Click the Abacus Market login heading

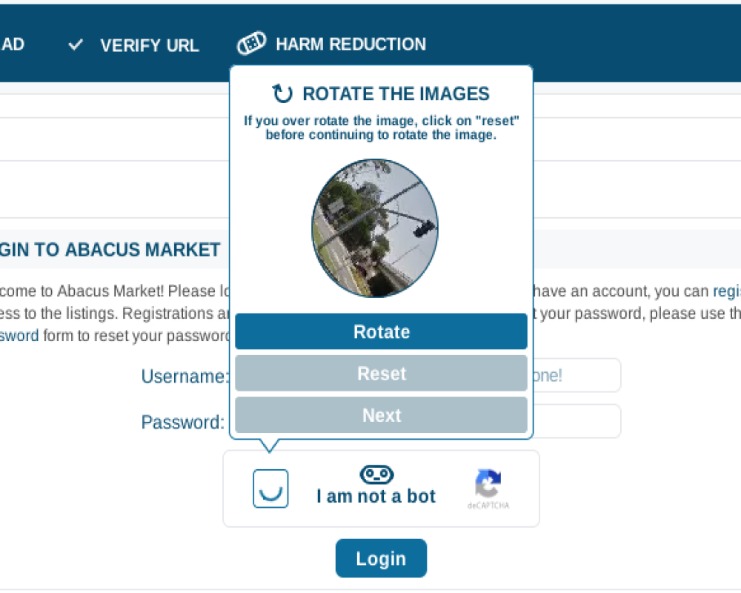[x=110, y=249]
